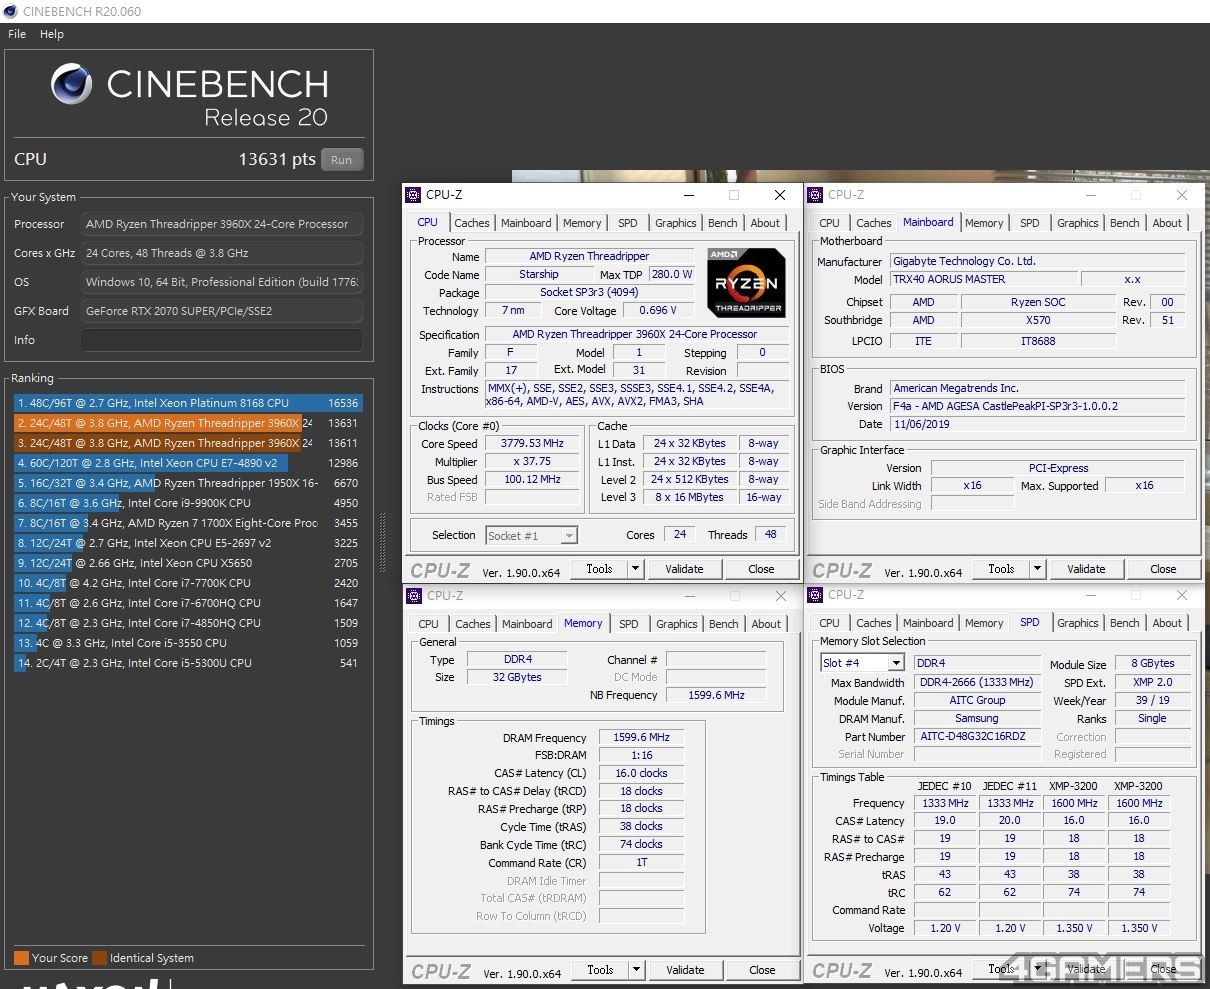Select ranking row 'Intel Core i7-7700K CPU'
The height and width of the screenshot is (989, 1210).
click(x=188, y=583)
